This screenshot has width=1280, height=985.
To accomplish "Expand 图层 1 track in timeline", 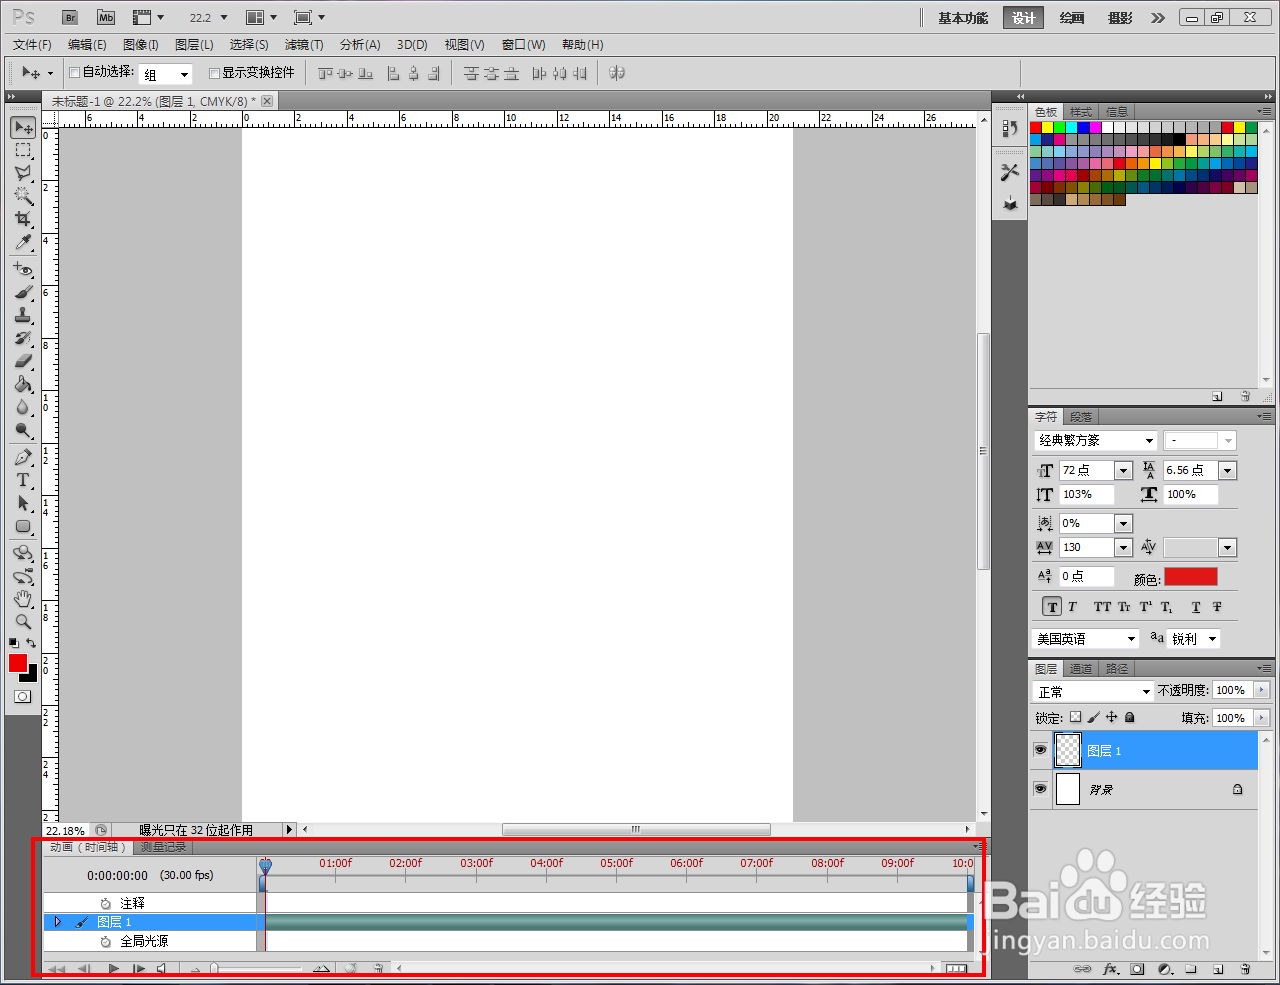I will click(58, 921).
